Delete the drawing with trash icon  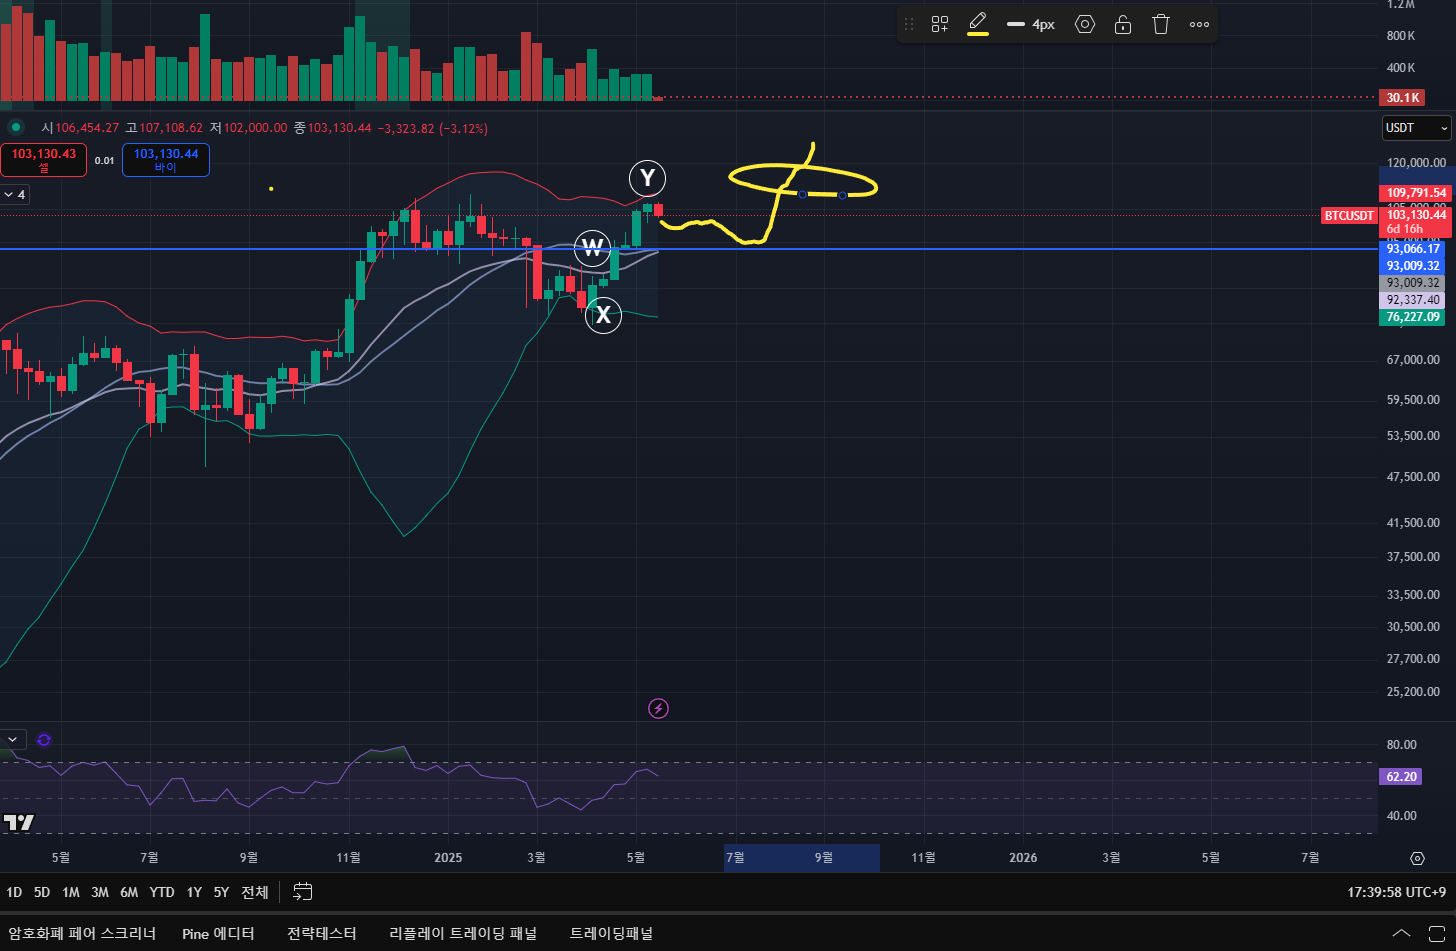[x=1161, y=24]
